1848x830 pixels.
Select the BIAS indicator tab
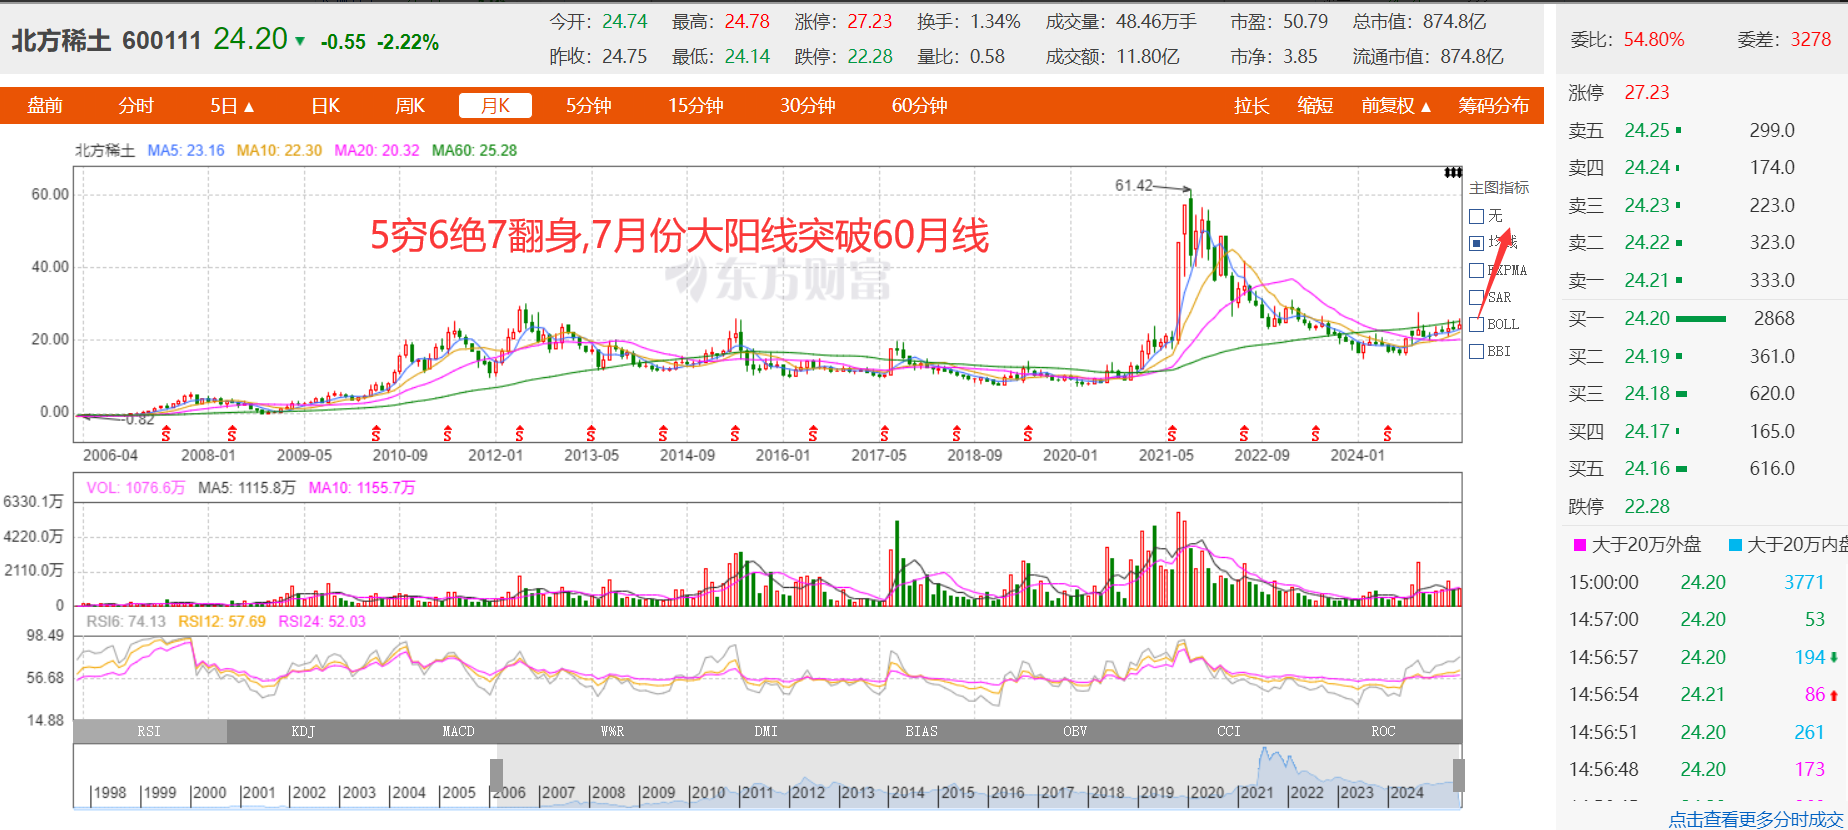(921, 732)
